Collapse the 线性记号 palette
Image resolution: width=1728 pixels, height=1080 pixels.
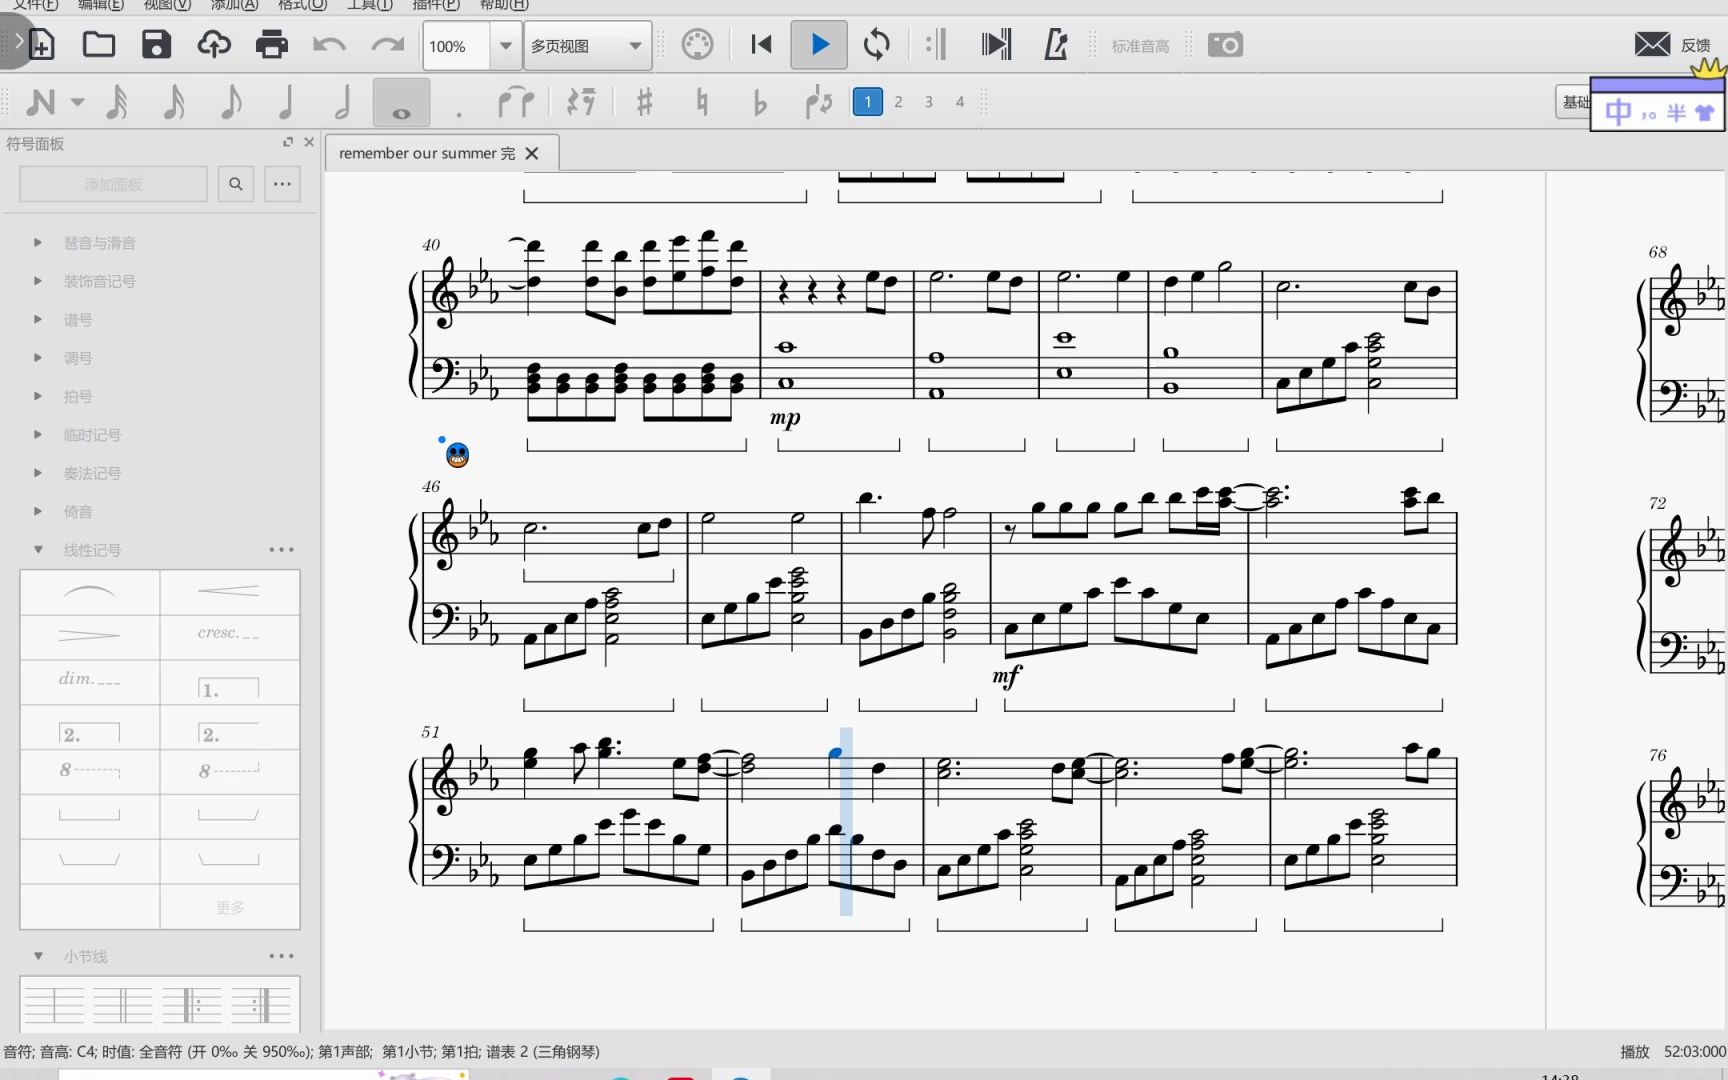pyautogui.click(x=38, y=549)
